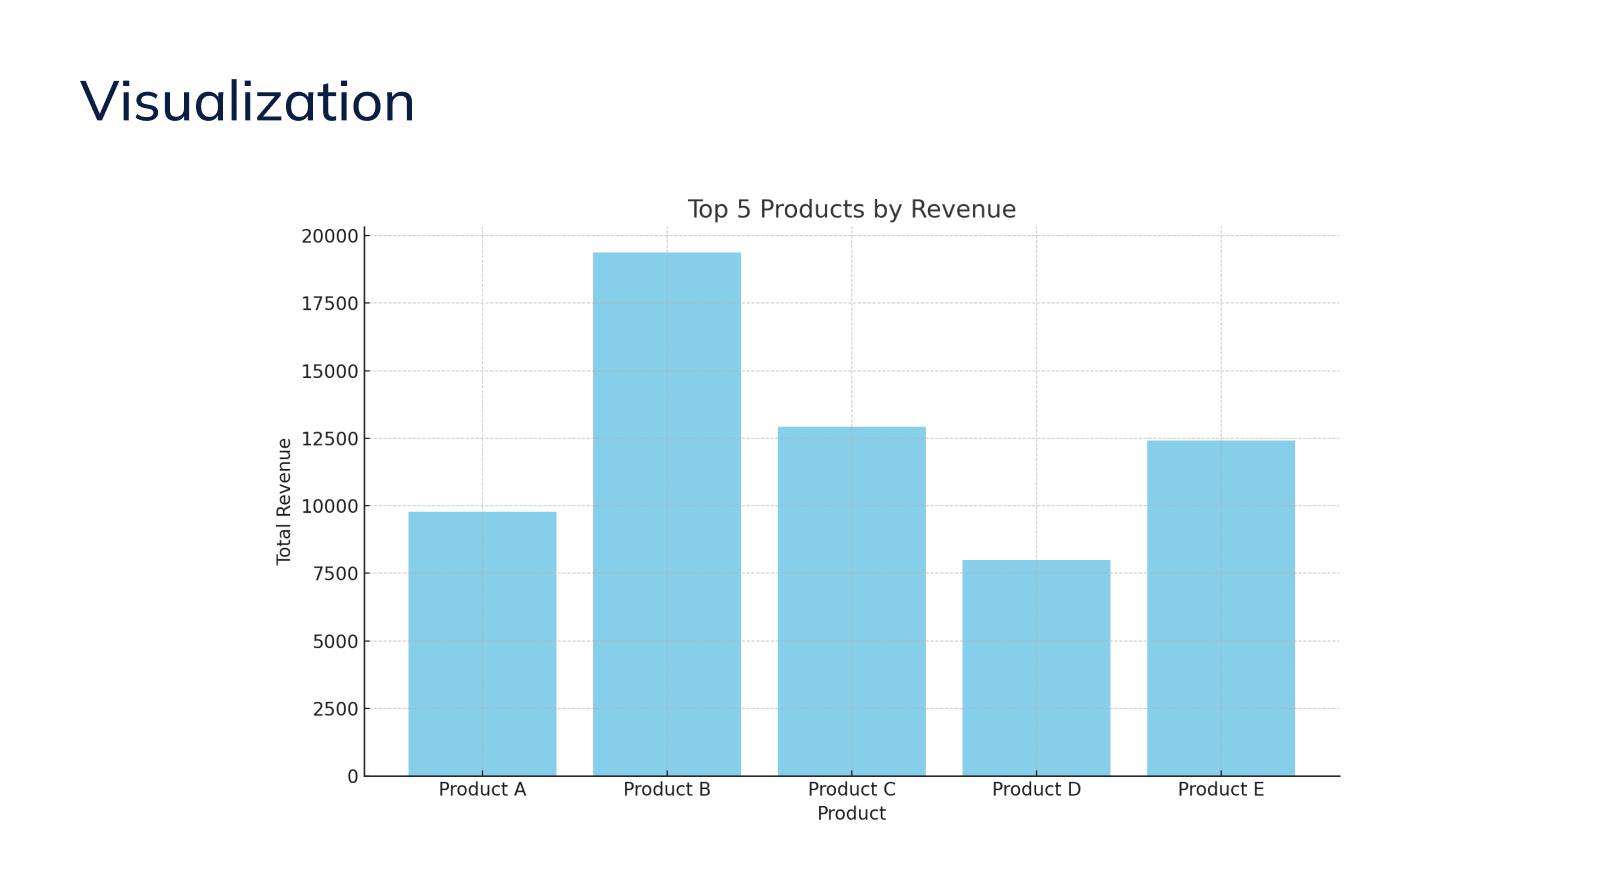This screenshot has height=894, width=1624.
Task: Select the 'Product D' x-axis label
Action: [1036, 789]
